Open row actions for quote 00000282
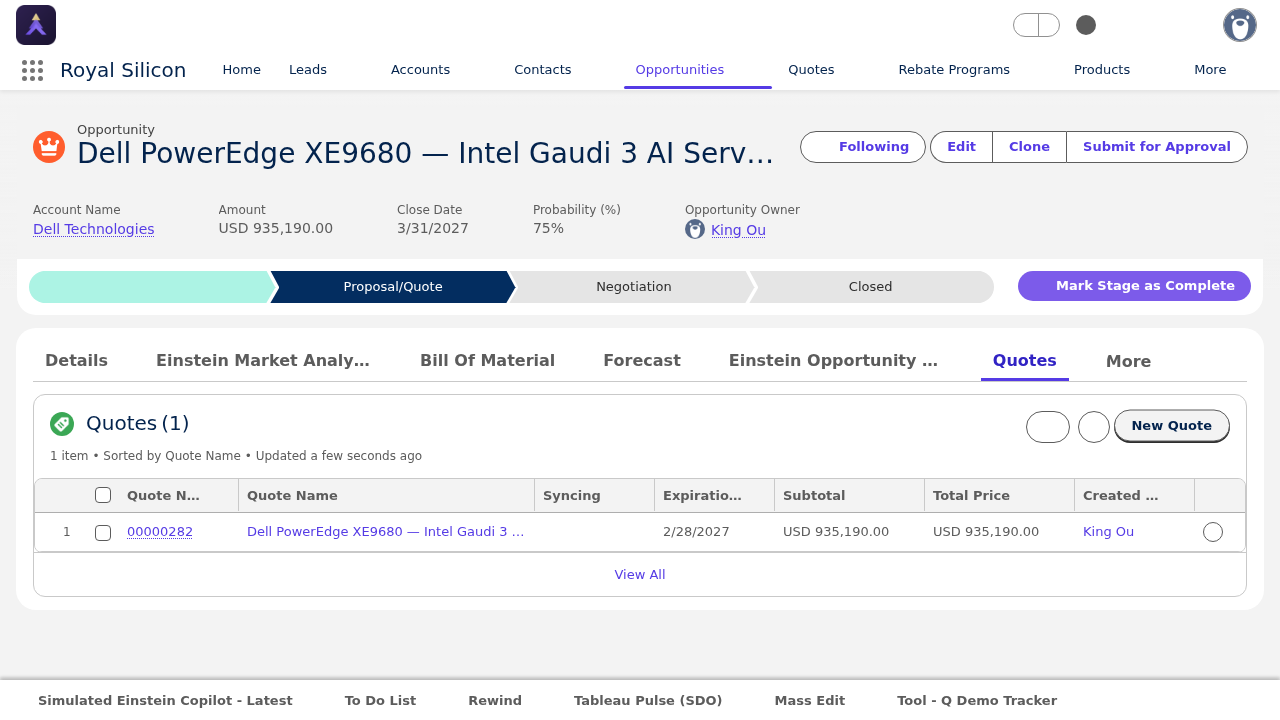 [1213, 532]
